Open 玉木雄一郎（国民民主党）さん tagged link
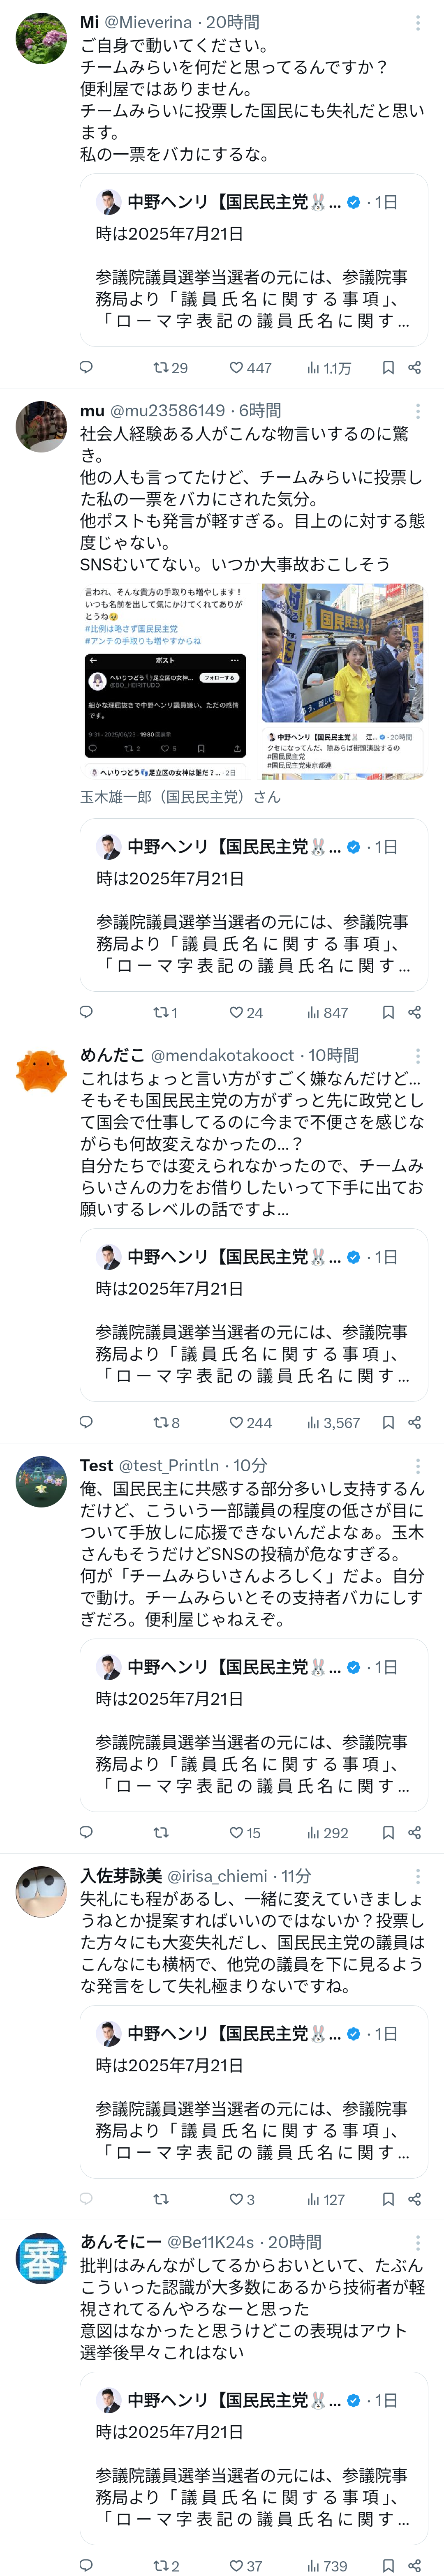The width and height of the screenshot is (444, 2576). (x=180, y=797)
